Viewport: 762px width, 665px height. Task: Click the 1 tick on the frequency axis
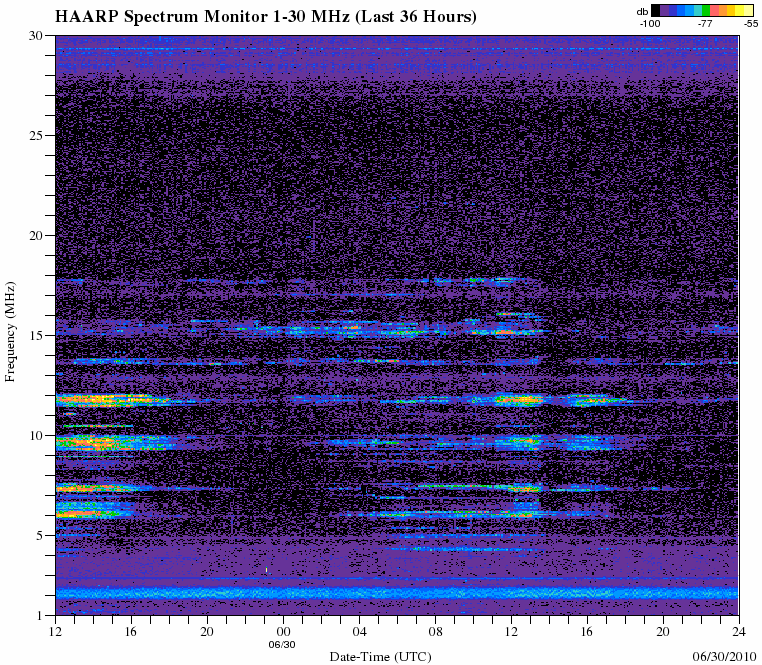tap(41, 616)
